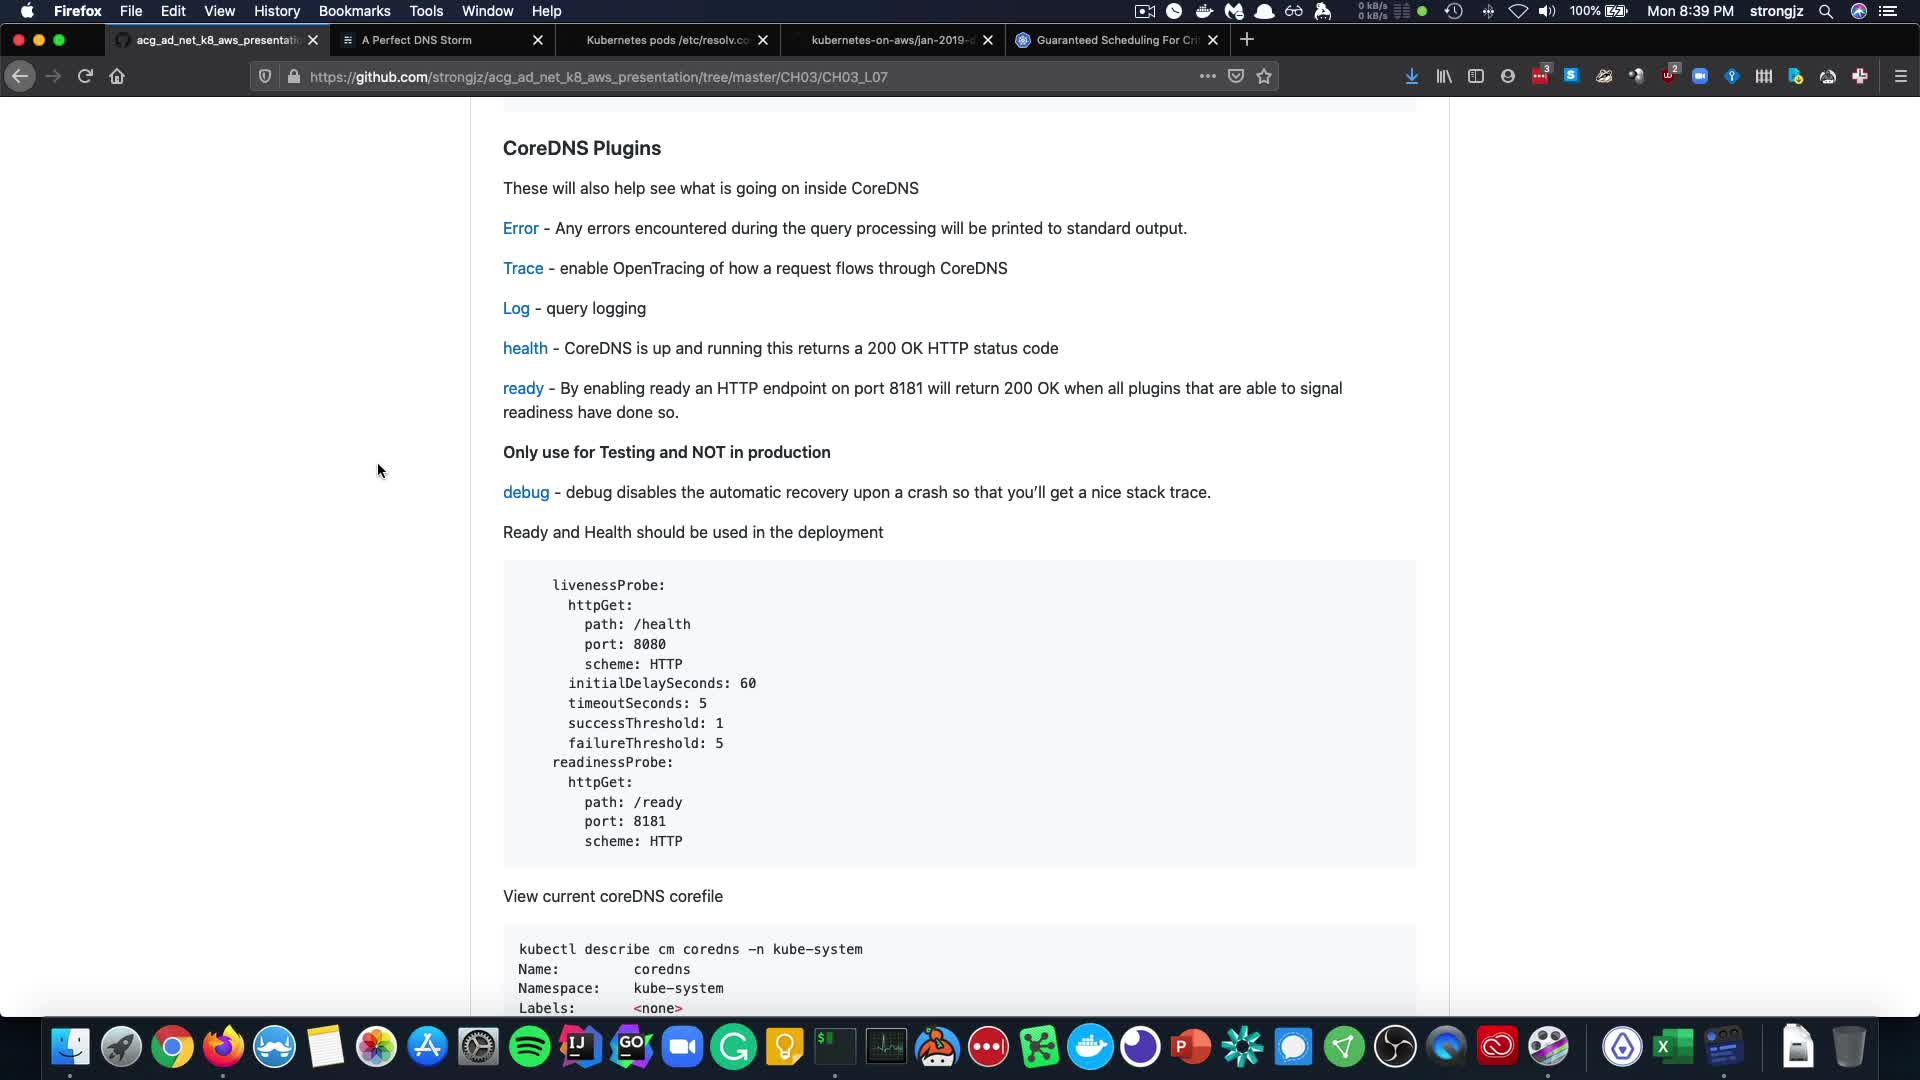Click the URL address field
The height and width of the screenshot is (1080, 1920).
click(700, 76)
